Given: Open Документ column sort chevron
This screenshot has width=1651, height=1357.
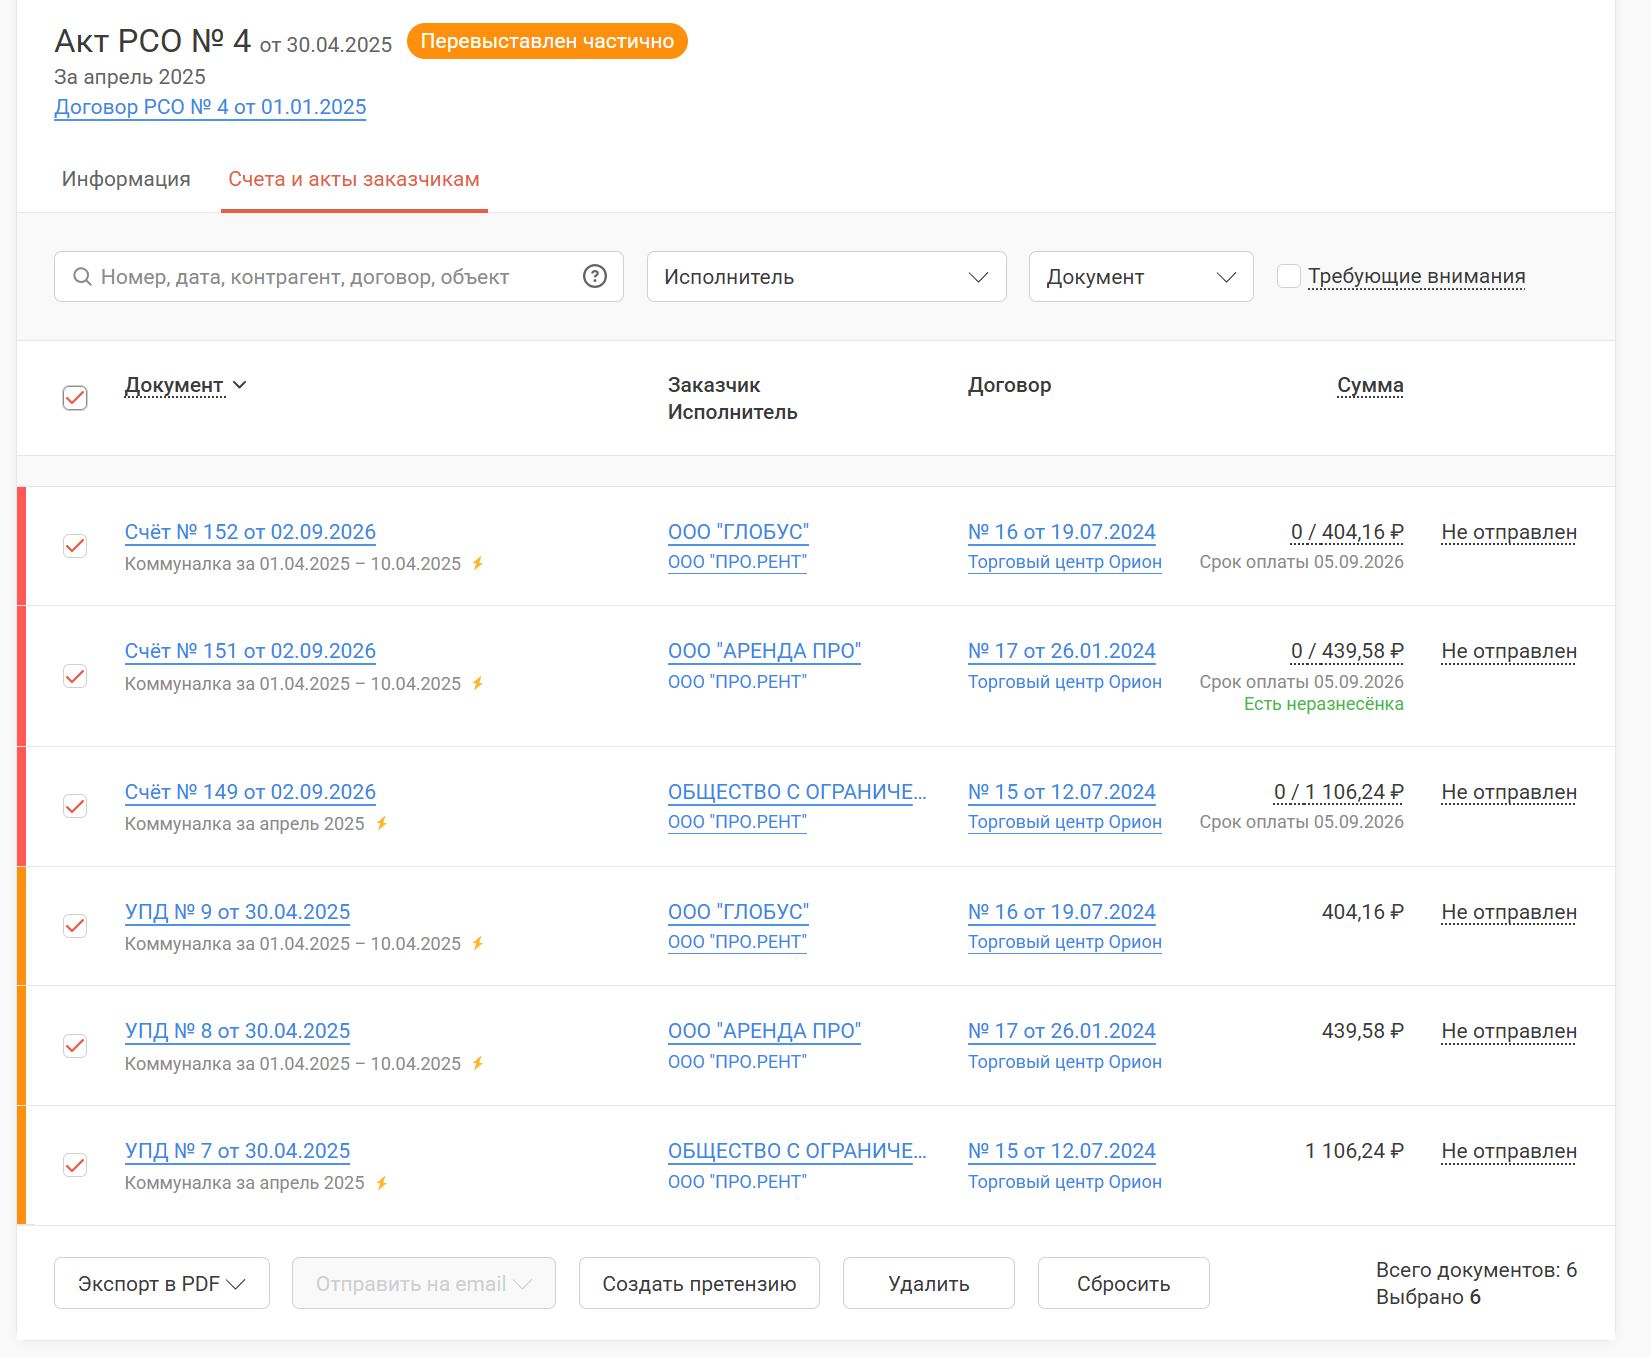Looking at the screenshot, I should [x=240, y=385].
